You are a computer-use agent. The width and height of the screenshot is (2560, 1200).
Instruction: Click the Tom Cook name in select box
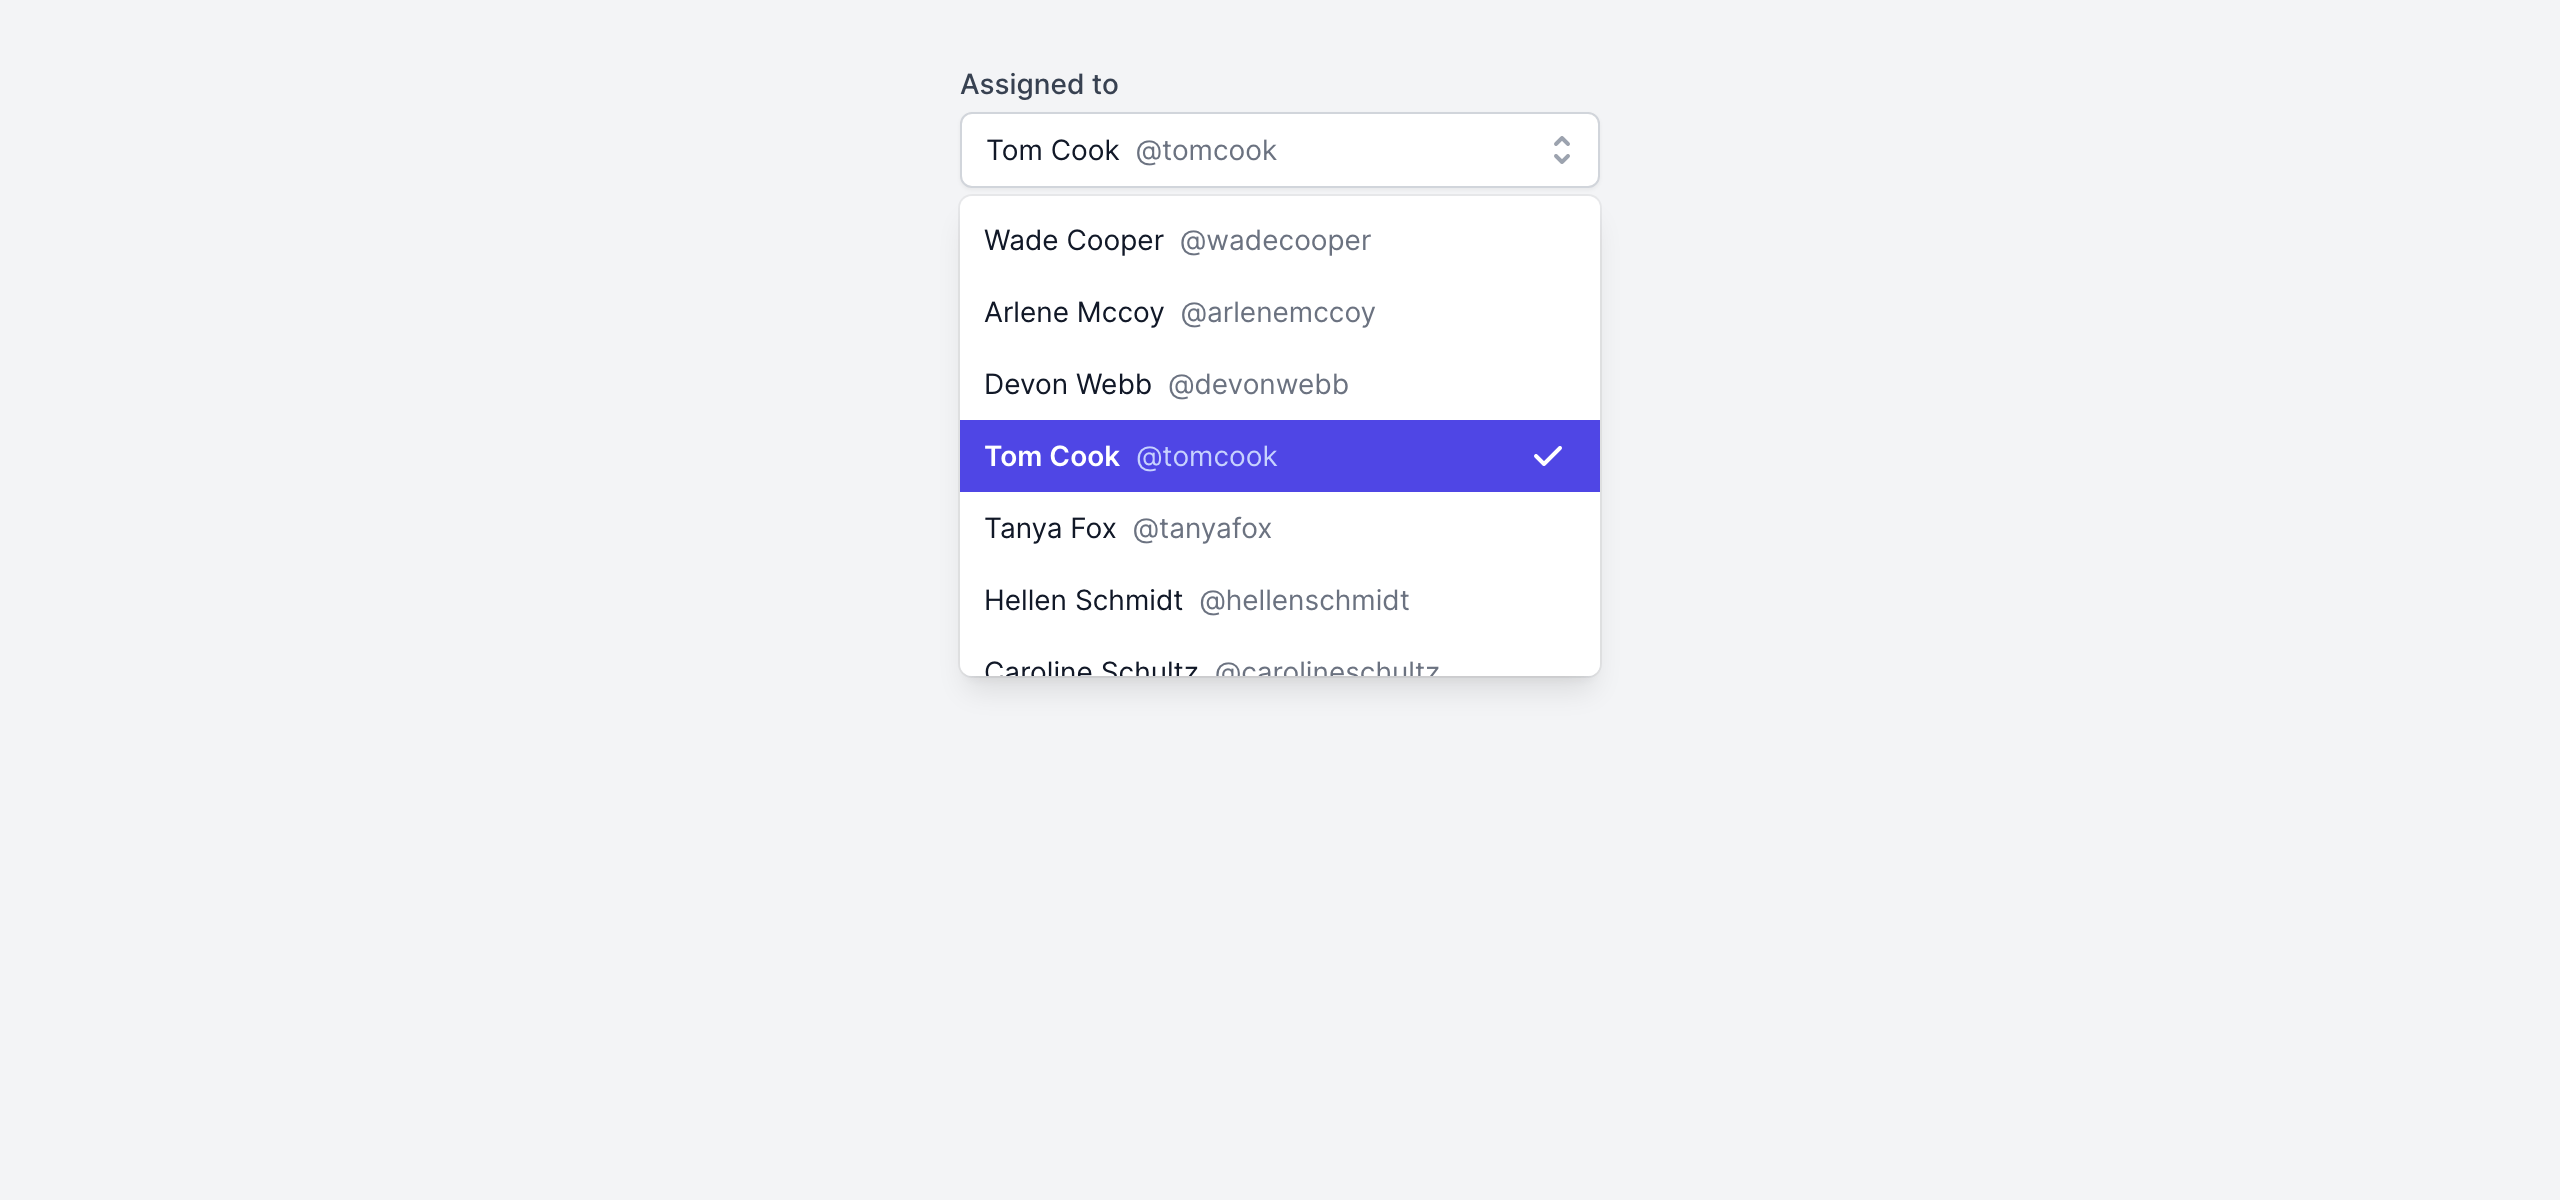pyautogui.click(x=1052, y=150)
